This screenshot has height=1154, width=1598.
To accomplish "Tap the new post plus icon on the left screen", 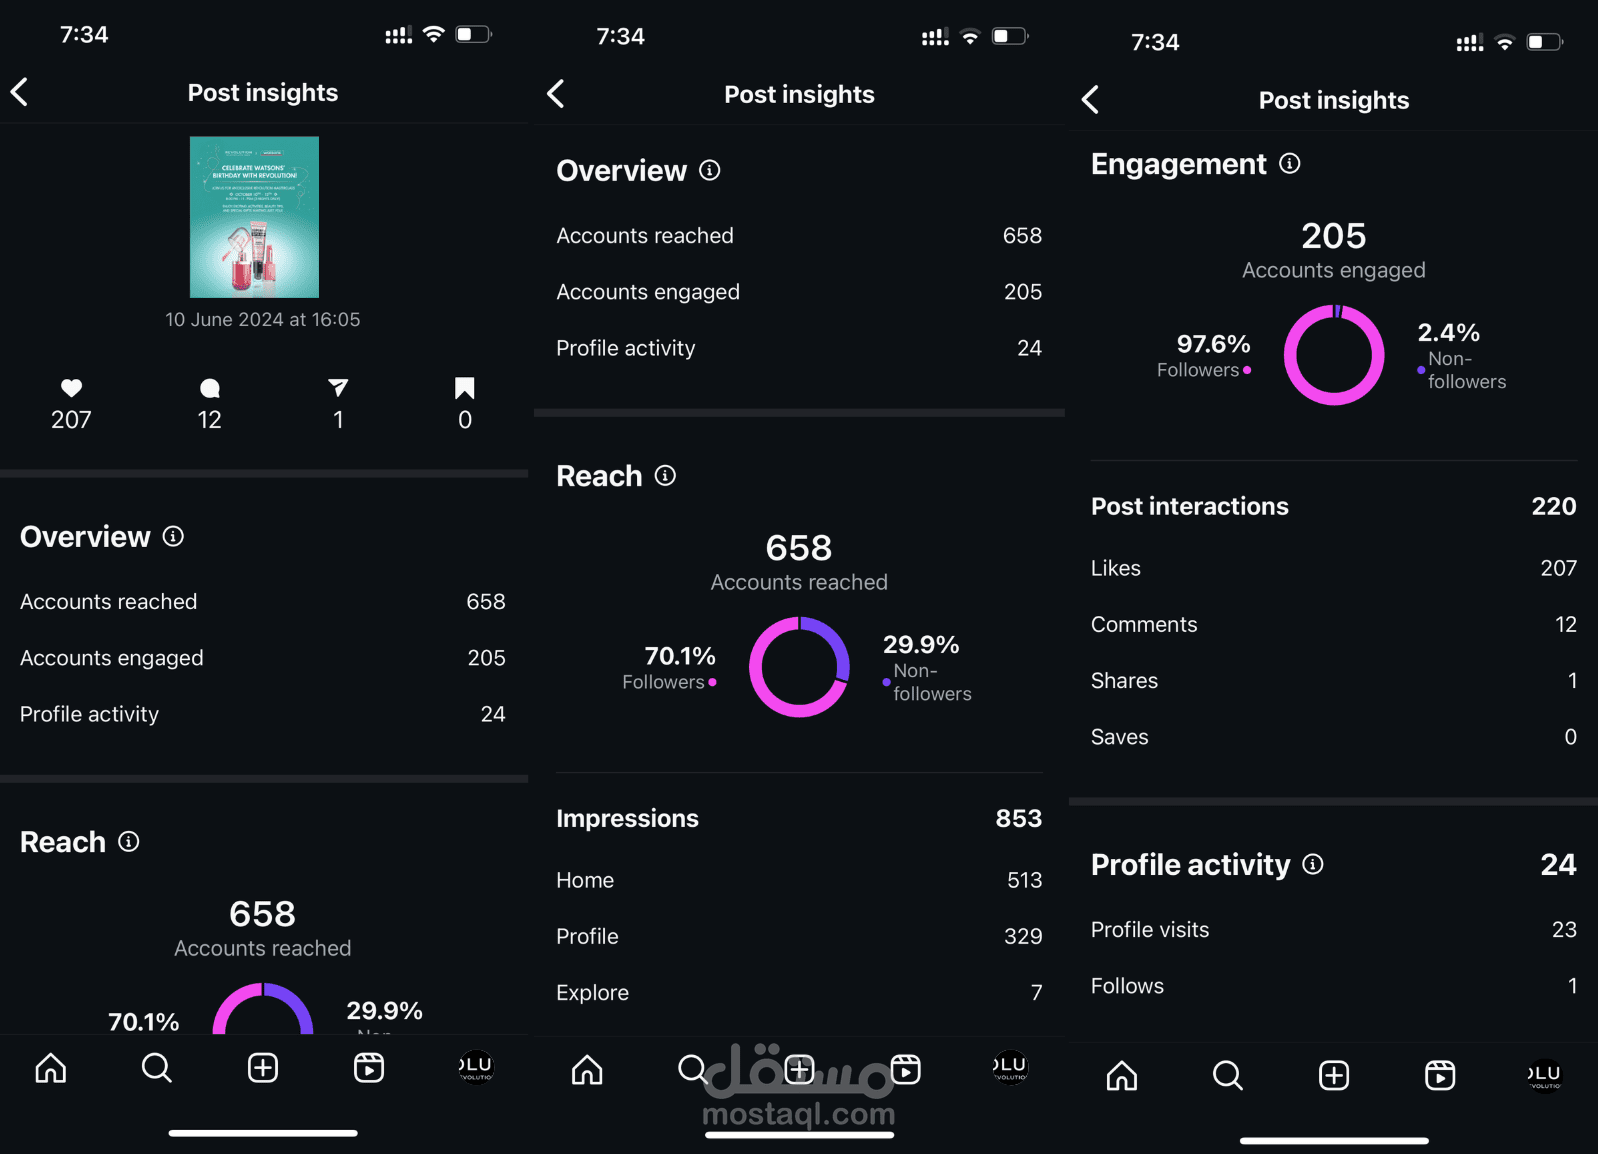I will pos(263,1068).
